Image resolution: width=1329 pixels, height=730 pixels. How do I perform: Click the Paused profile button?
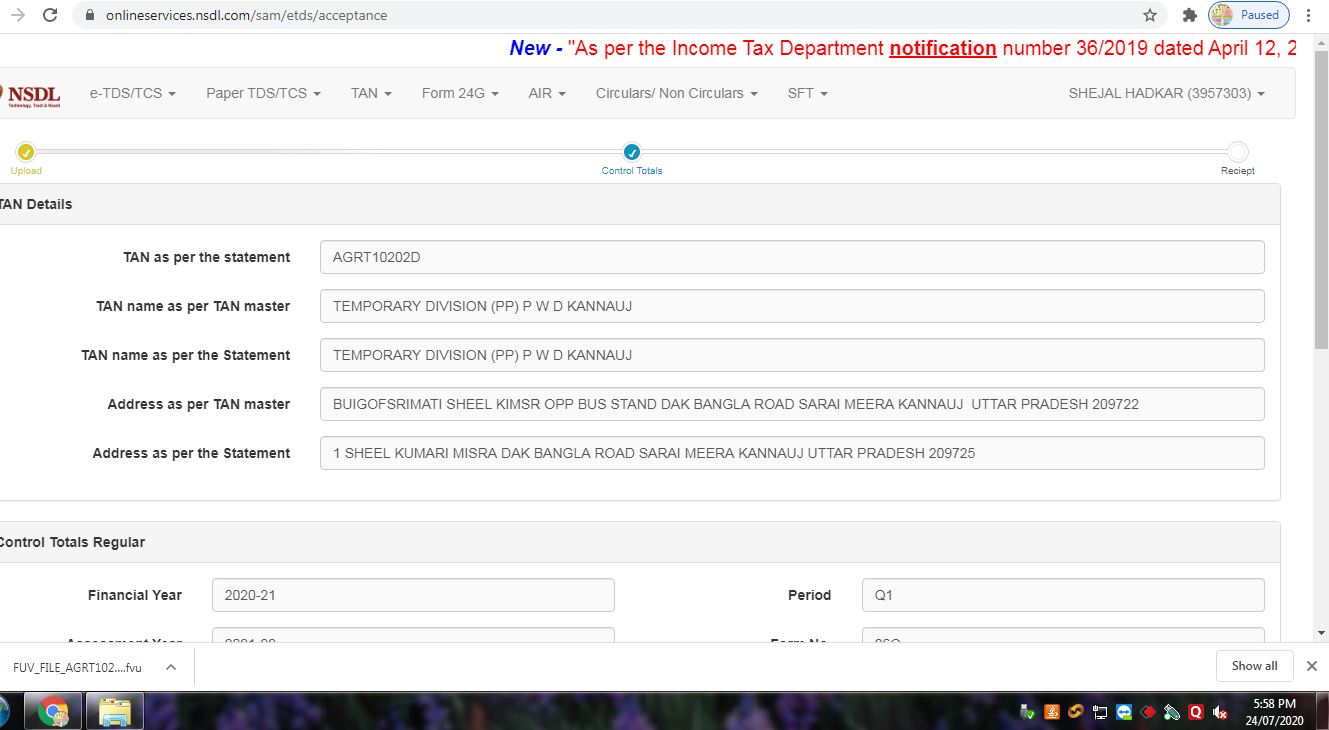pyautogui.click(x=1248, y=15)
